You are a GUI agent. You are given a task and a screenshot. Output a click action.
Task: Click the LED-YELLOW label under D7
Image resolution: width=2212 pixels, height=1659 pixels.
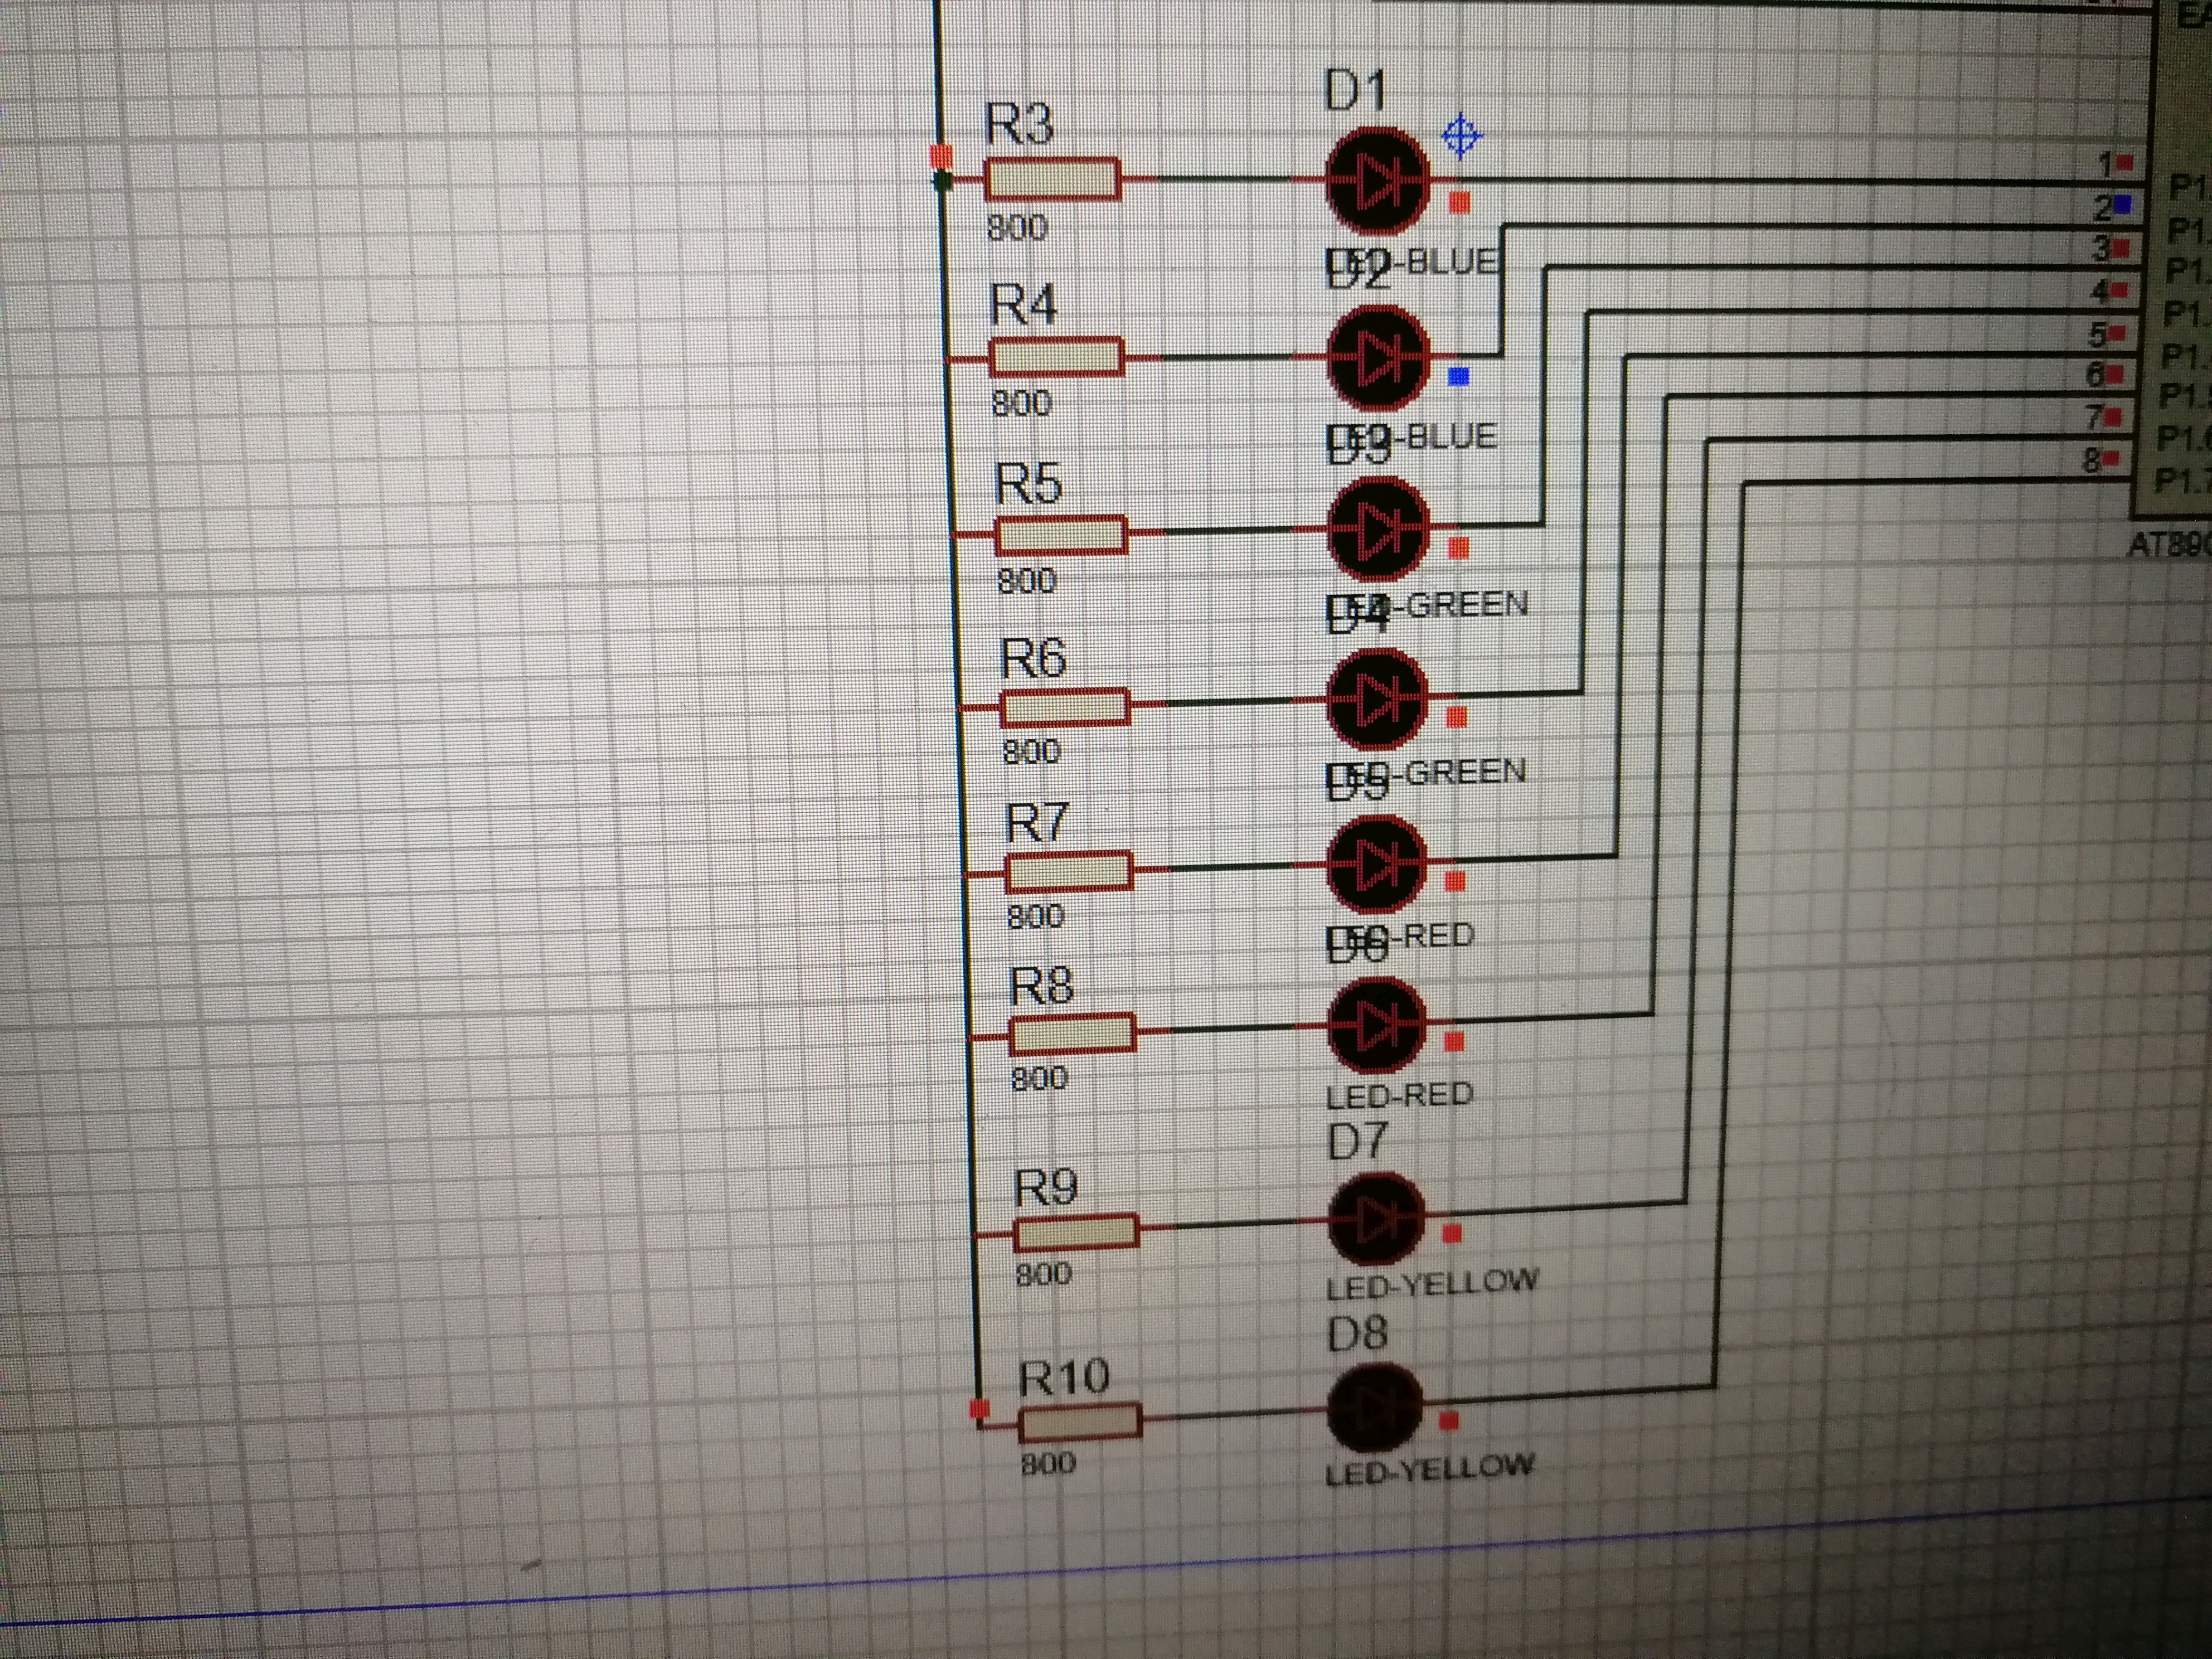point(1432,1284)
